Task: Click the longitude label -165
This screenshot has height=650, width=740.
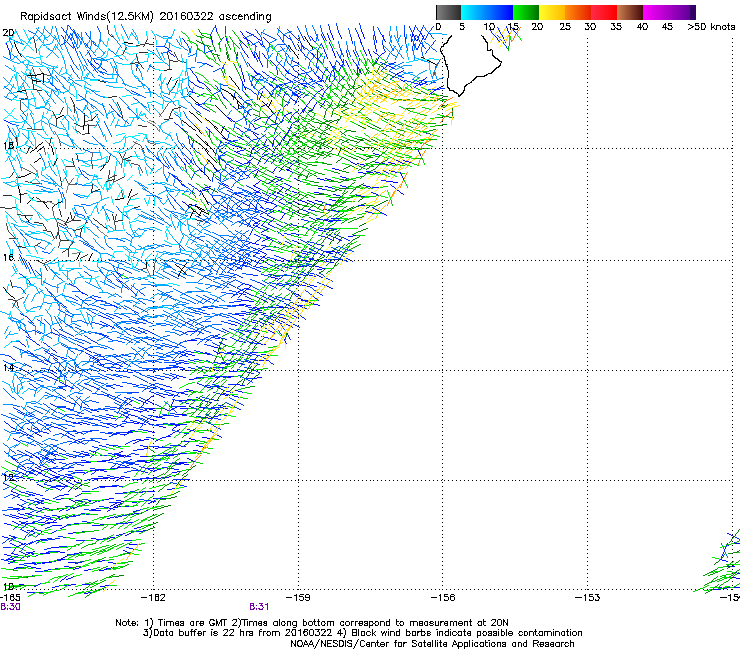Action: (10, 598)
